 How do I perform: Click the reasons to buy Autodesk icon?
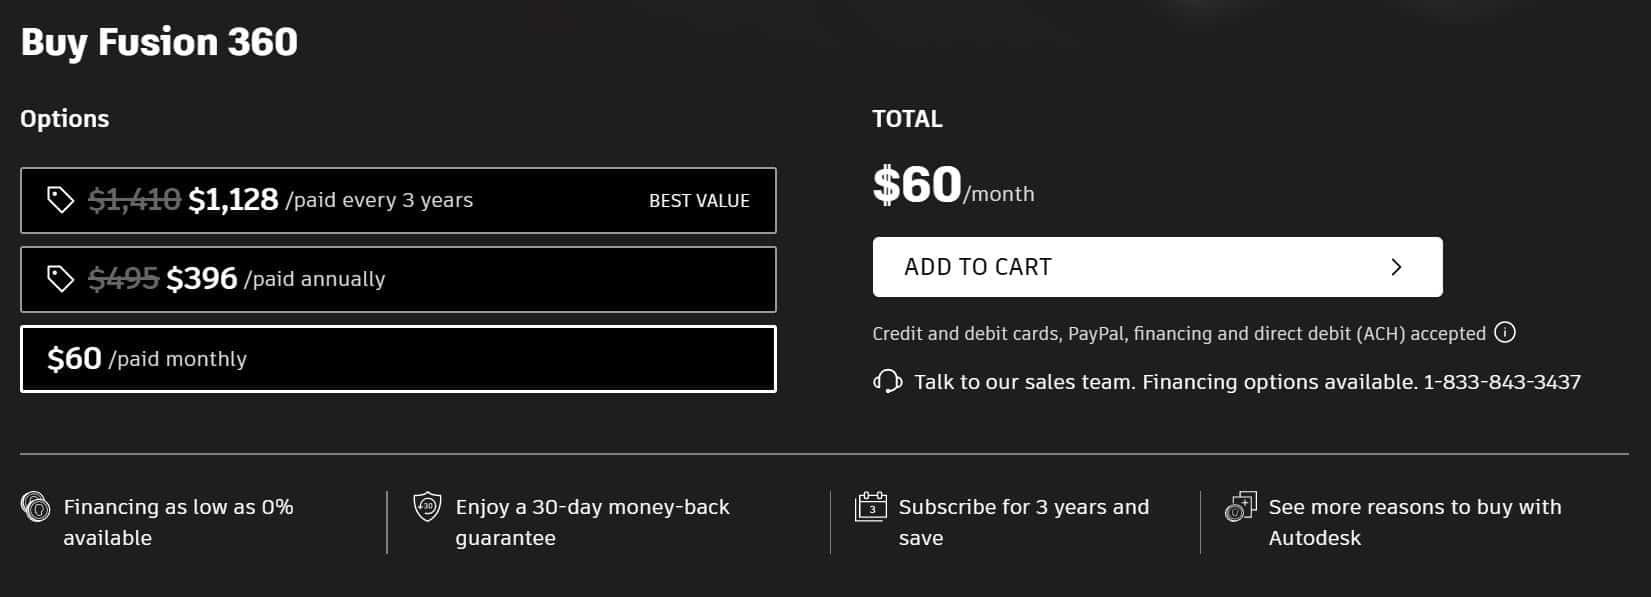pyautogui.click(x=1240, y=507)
